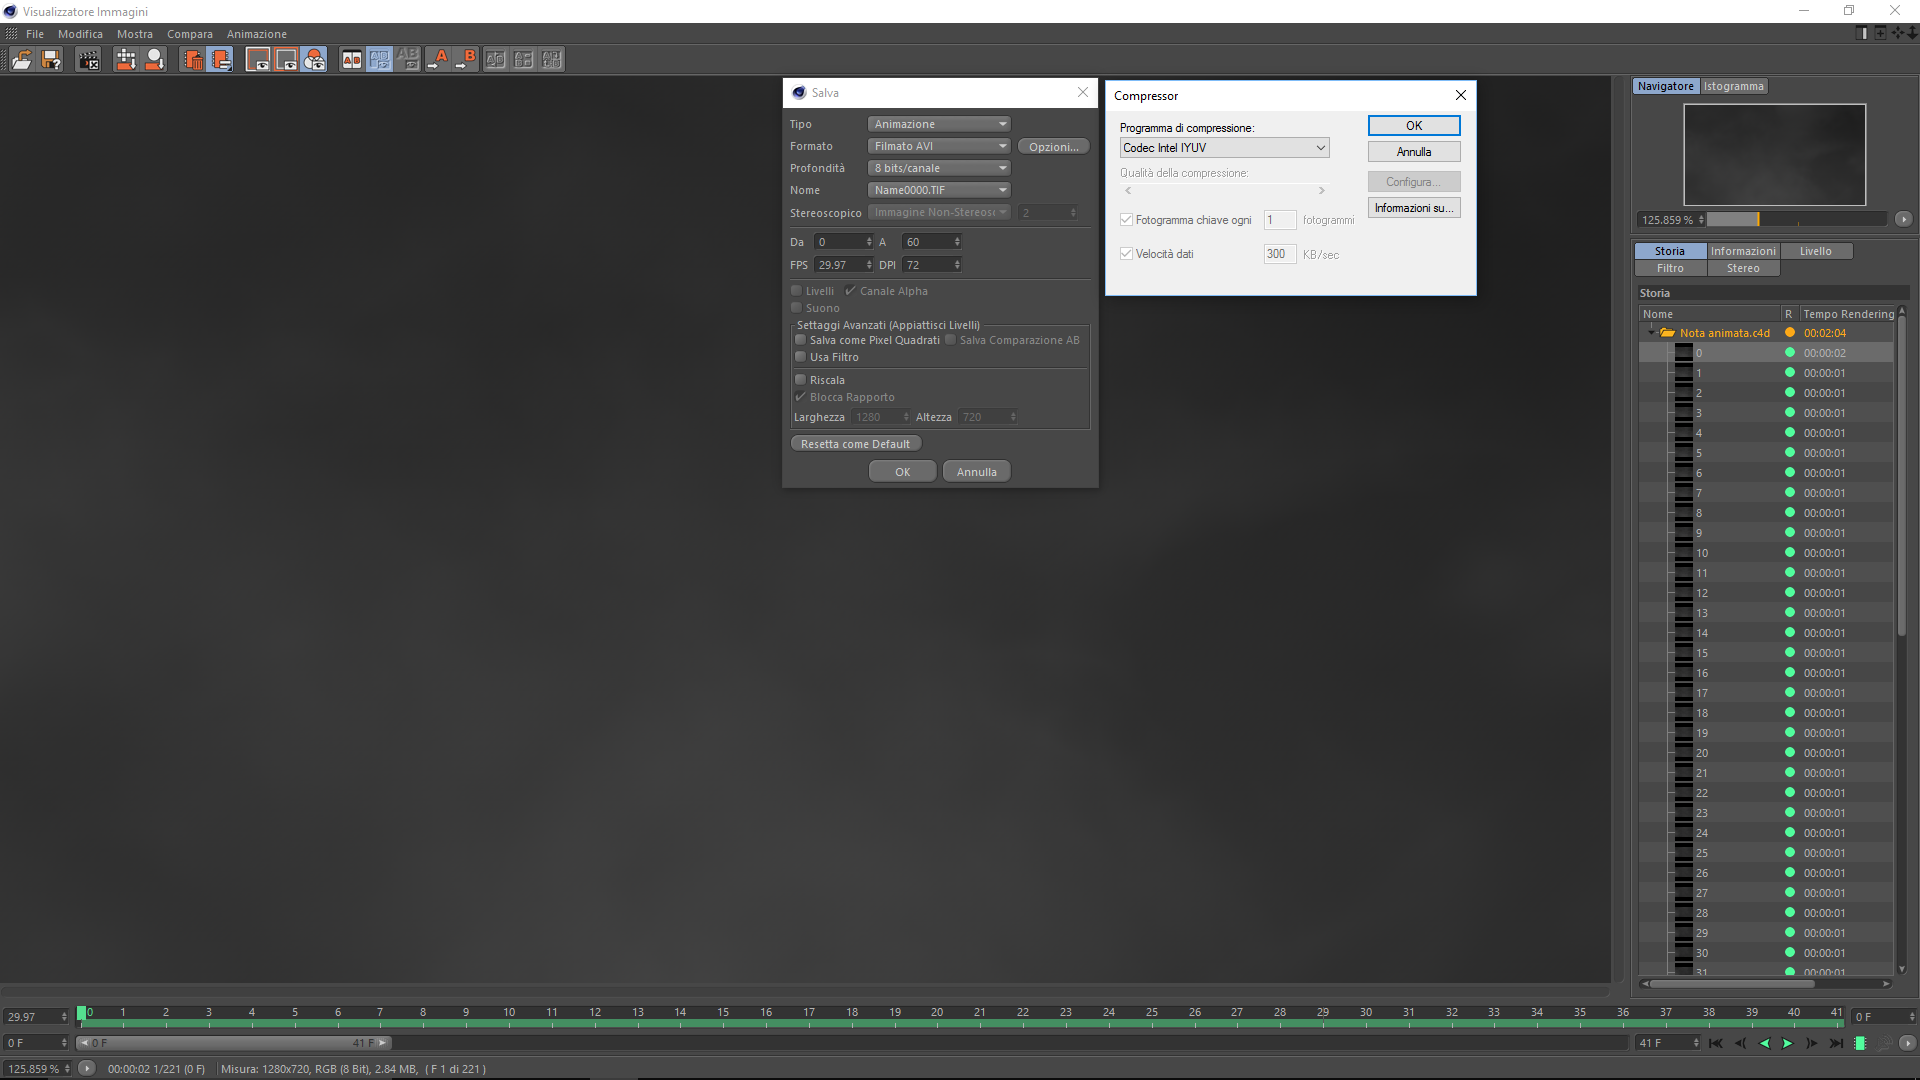Switch to the Istogramma tab
This screenshot has height=1080, width=1920.
click(x=1733, y=86)
